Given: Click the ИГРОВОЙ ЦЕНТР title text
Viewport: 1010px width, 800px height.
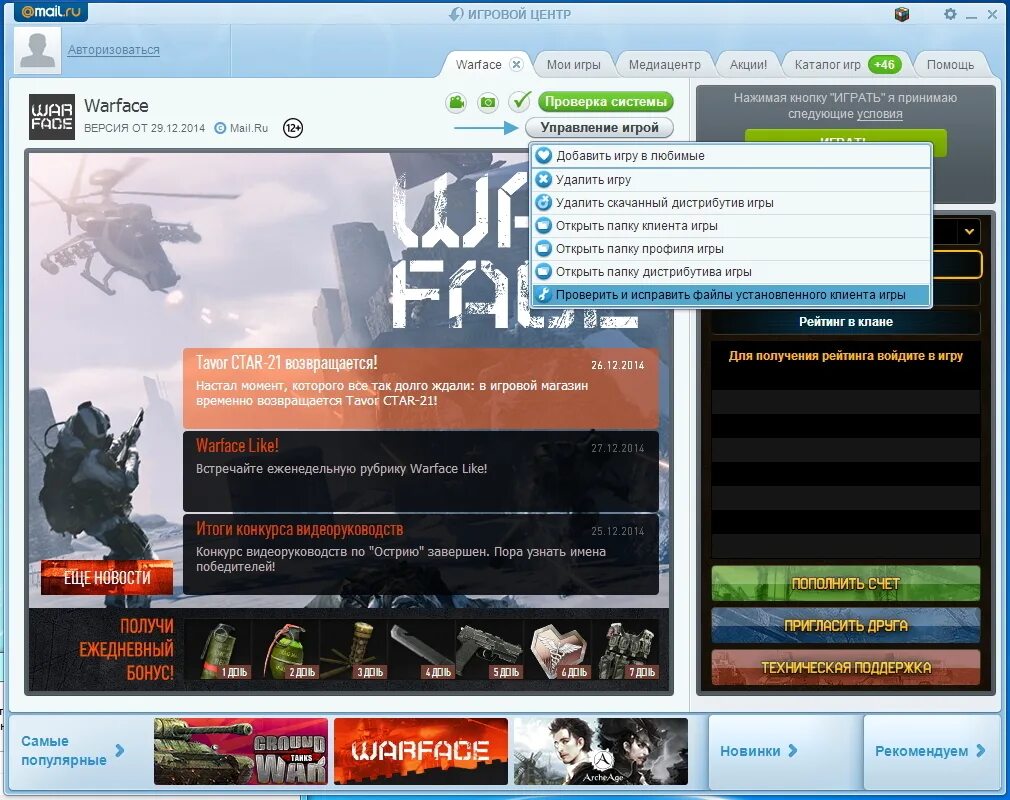Looking at the screenshot, I should click(x=519, y=14).
